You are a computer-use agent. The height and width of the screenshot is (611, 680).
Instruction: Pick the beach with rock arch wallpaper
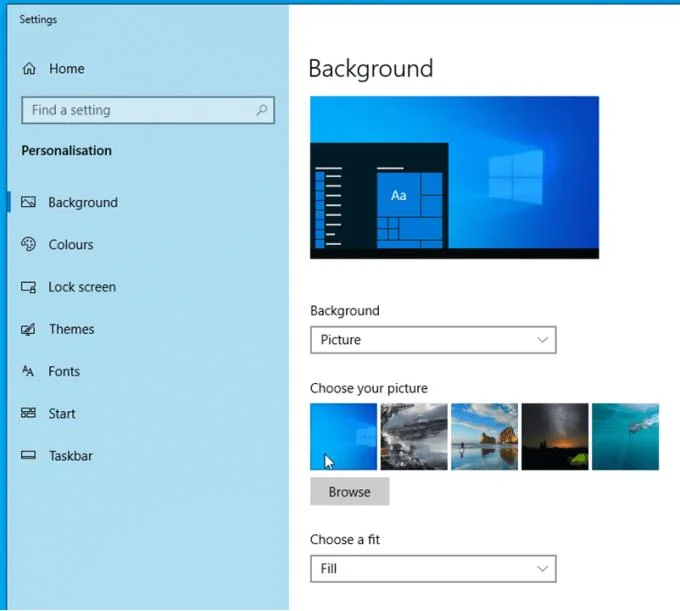pyautogui.click(x=484, y=437)
